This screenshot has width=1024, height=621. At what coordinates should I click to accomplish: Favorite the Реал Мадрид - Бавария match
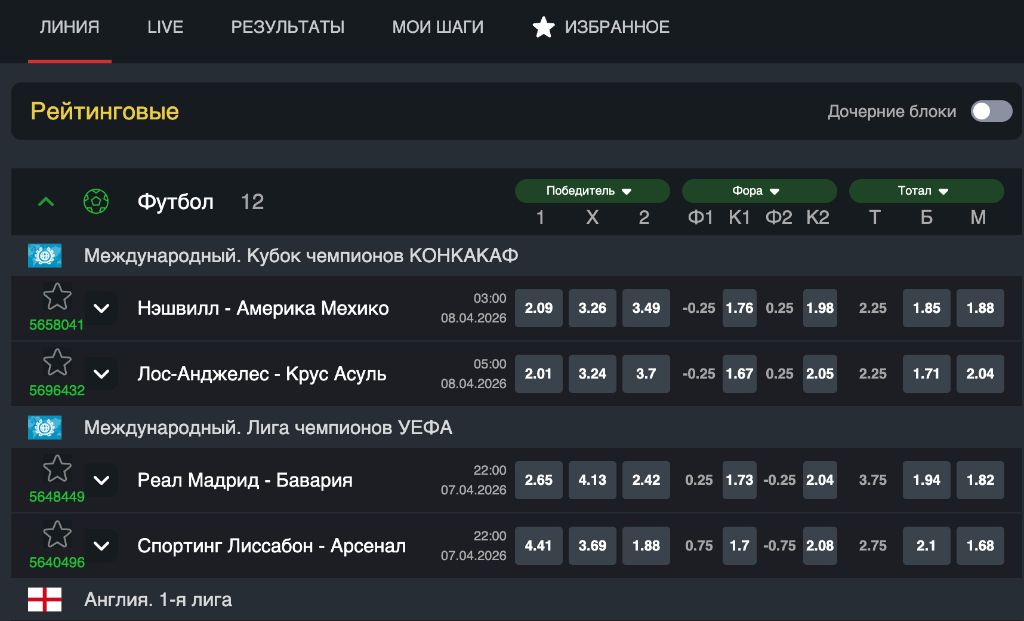coord(57,469)
